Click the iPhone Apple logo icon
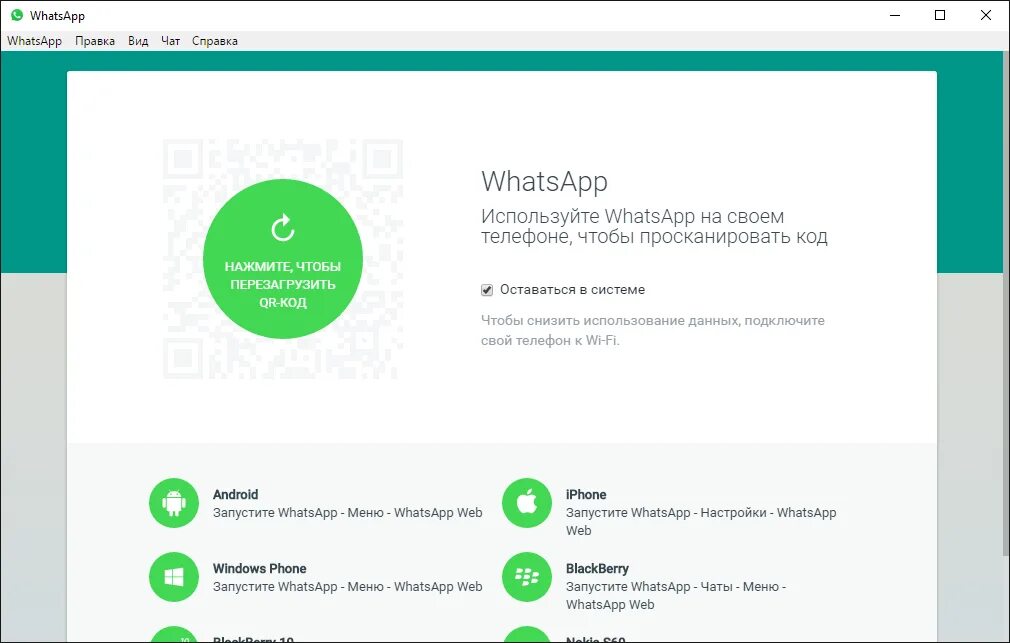The width and height of the screenshot is (1010, 643). pos(527,503)
